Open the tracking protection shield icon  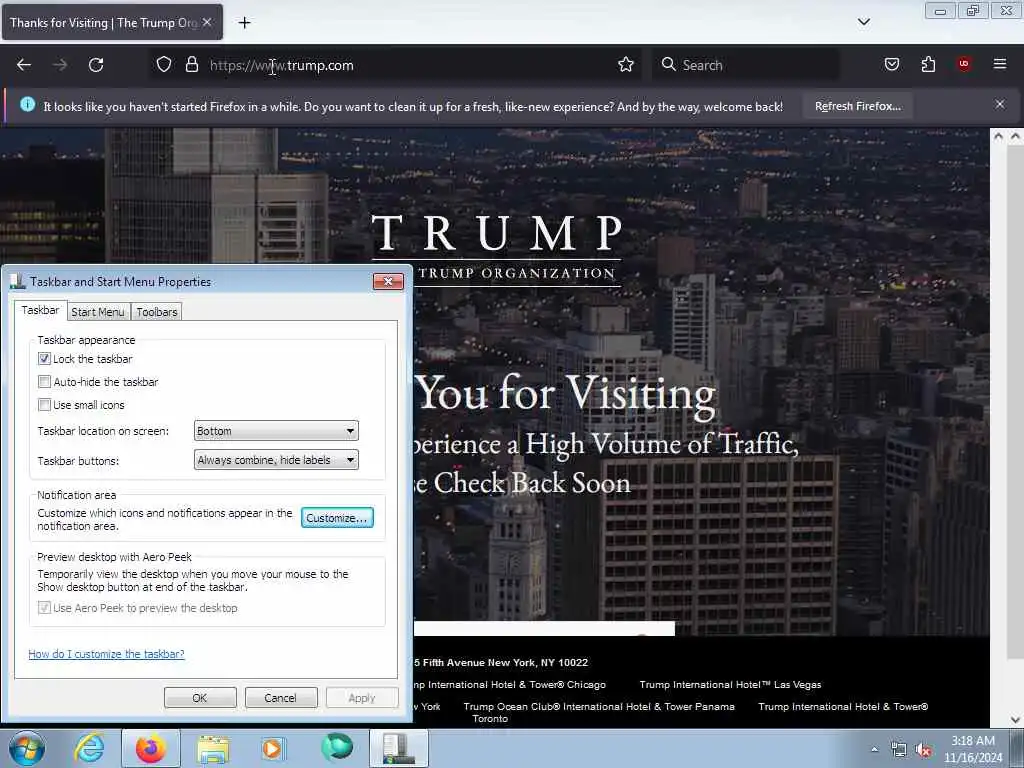click(x=164, y=65)
